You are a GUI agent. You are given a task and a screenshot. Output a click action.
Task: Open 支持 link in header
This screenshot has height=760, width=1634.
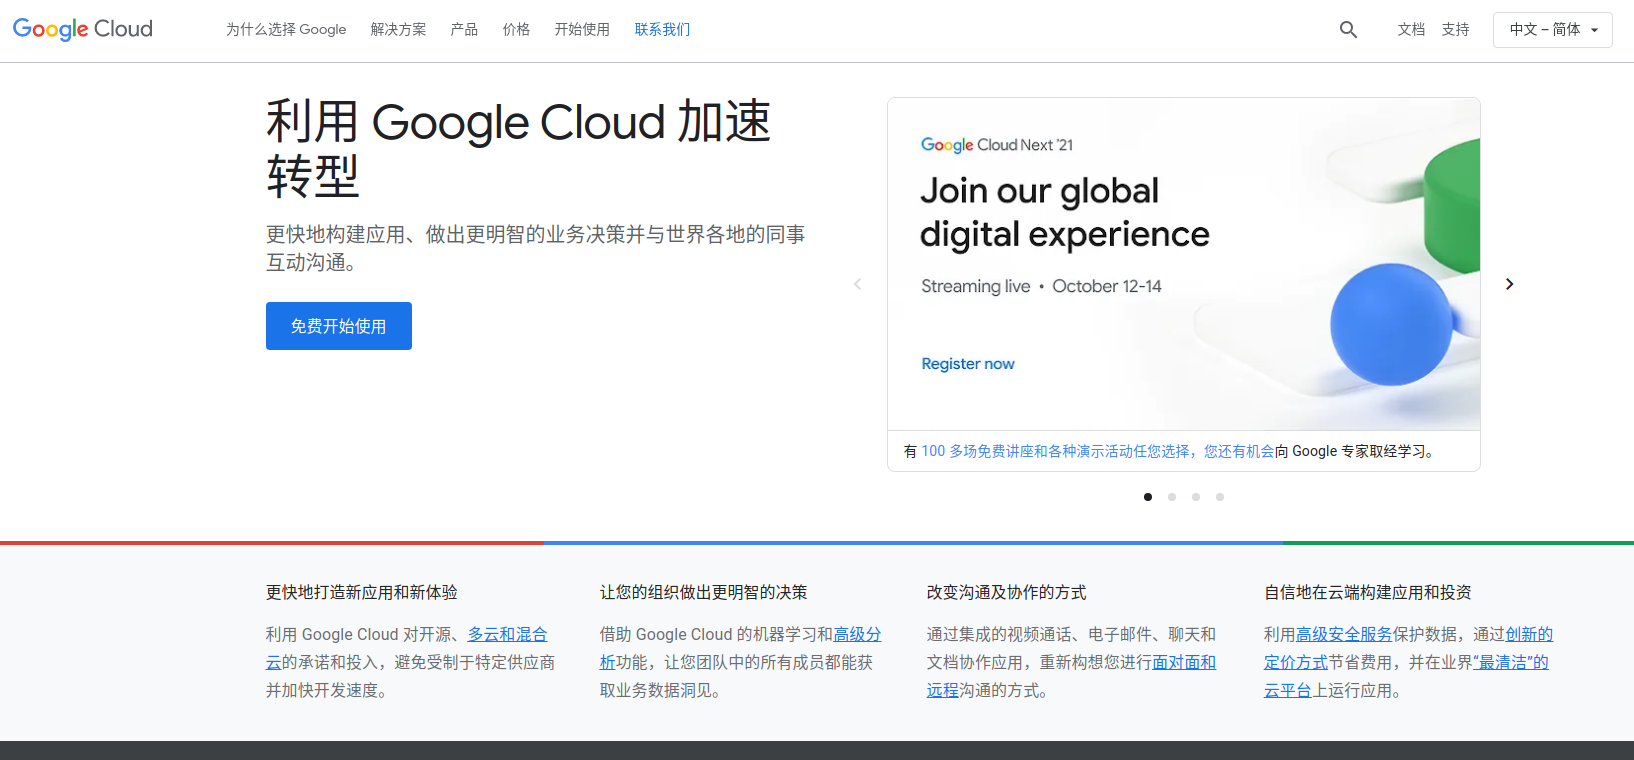tap(1455, 30)
